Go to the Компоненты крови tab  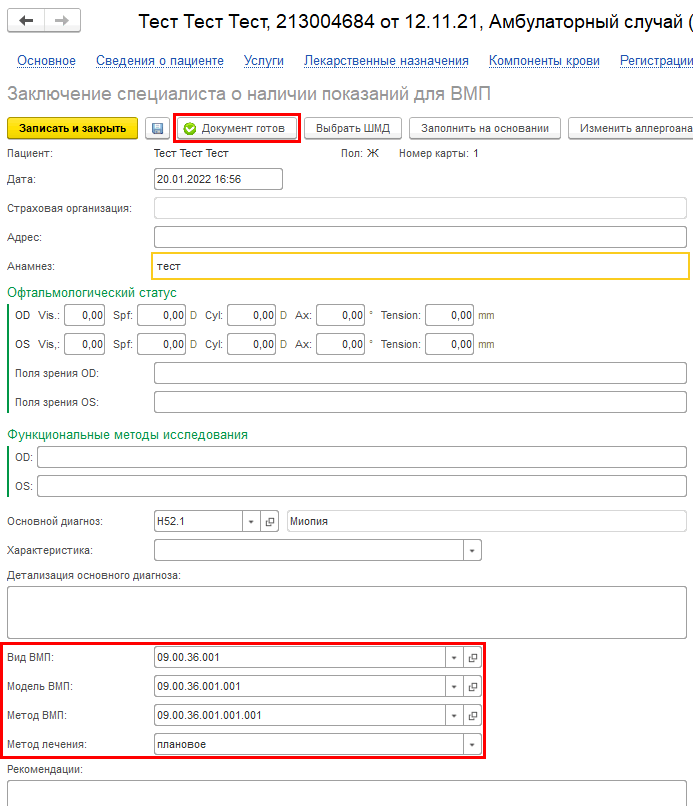[544, 61]
